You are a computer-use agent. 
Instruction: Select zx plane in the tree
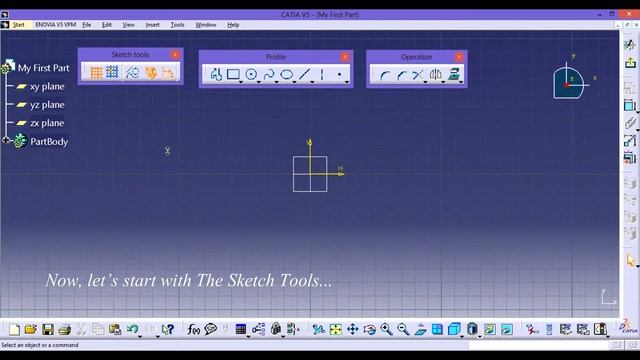[47, 123]
